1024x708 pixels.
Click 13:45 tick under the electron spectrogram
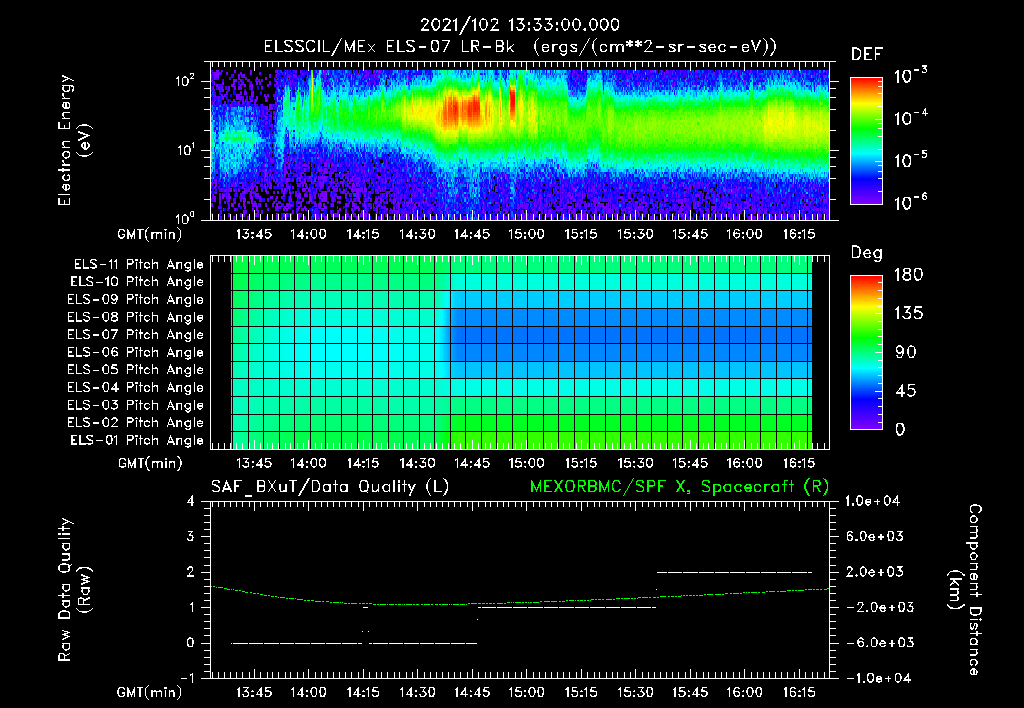tap(253, 234)
